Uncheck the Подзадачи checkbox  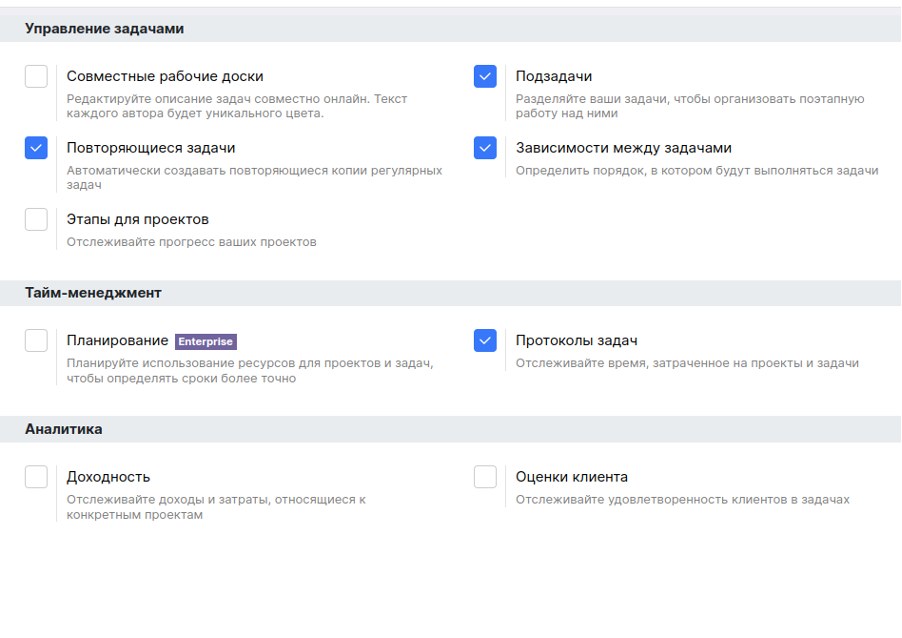(x=485, y=77)
